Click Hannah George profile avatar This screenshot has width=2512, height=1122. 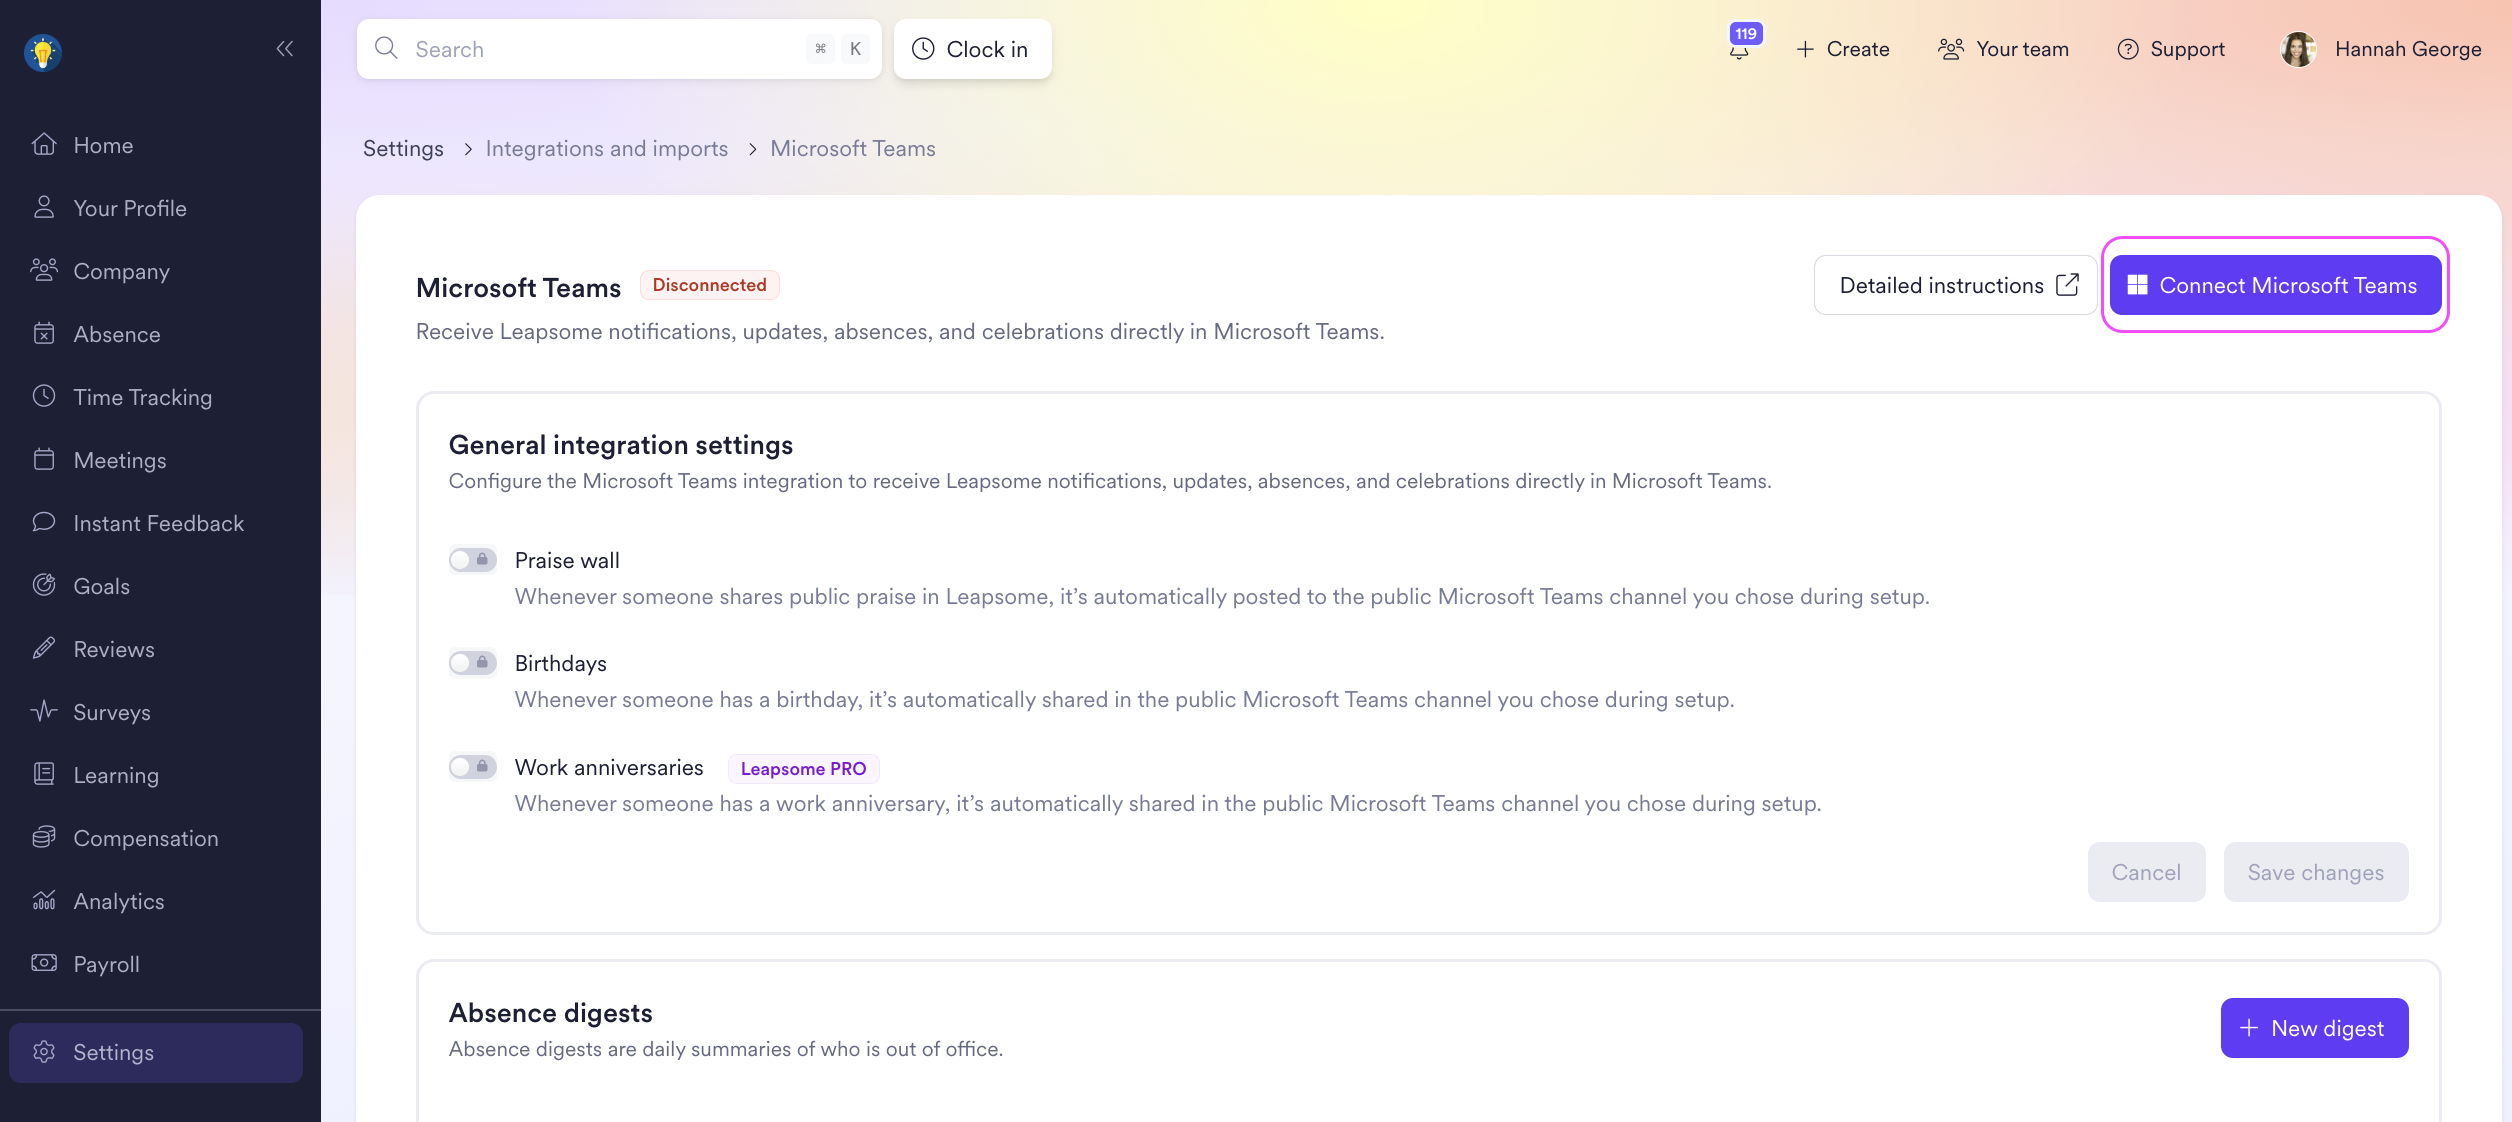[x=2298, y=49]
